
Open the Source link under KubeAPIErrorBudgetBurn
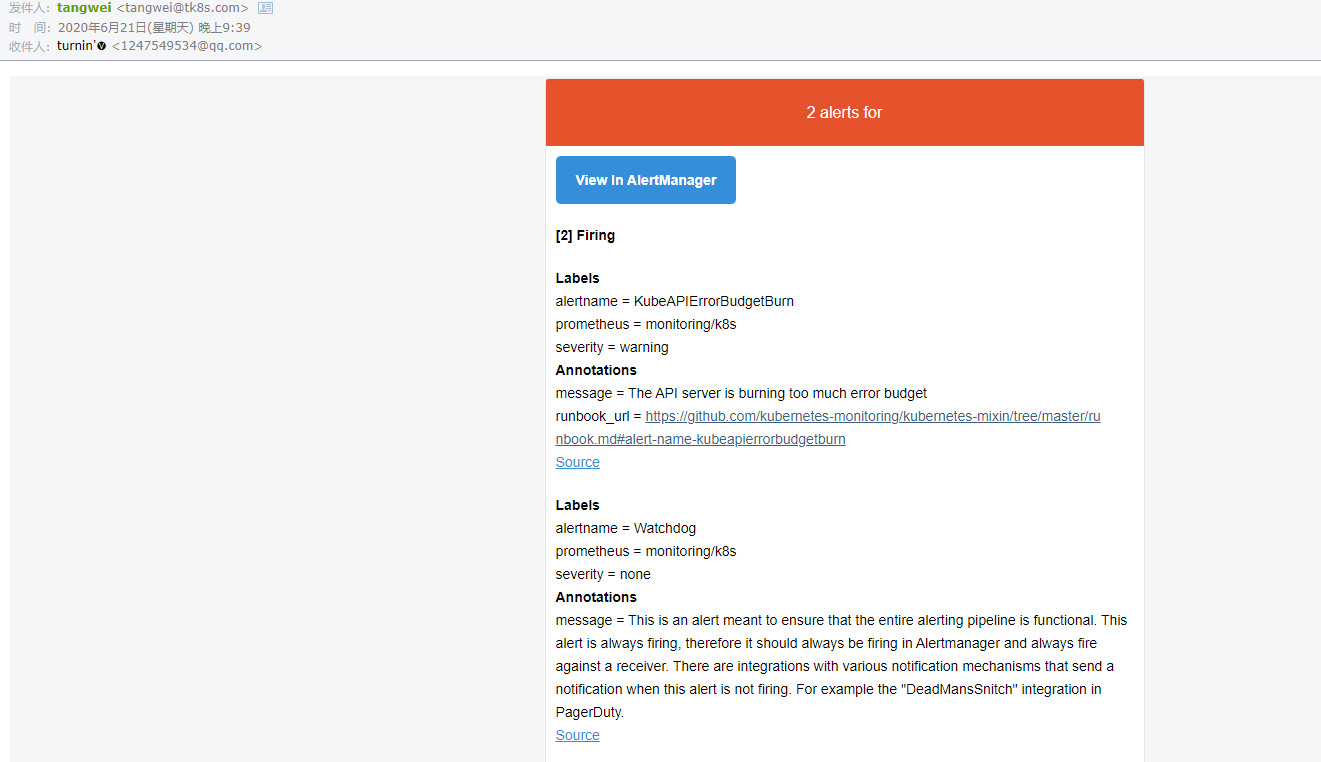578,462
